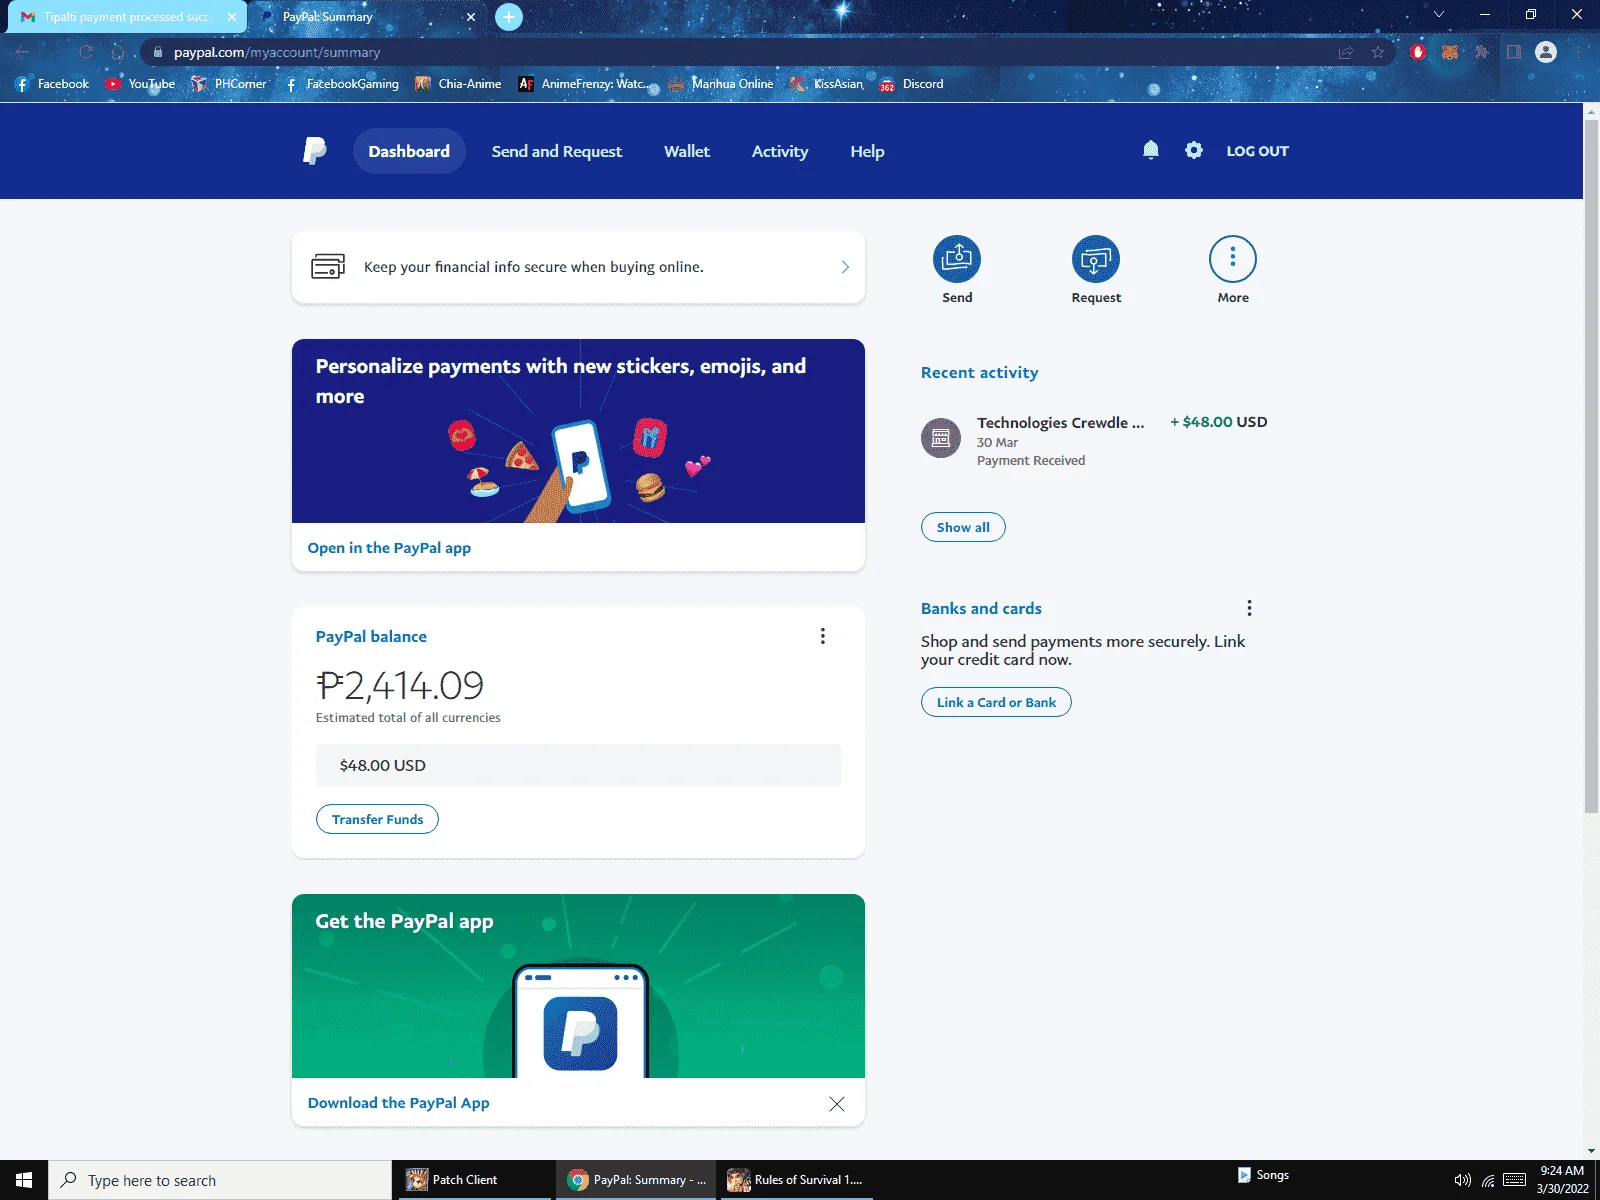Image resolution: width=1600 pixels, height=1200 pixels.
Task: Open the Discord bookmark
Action: (x=911, y=84)
